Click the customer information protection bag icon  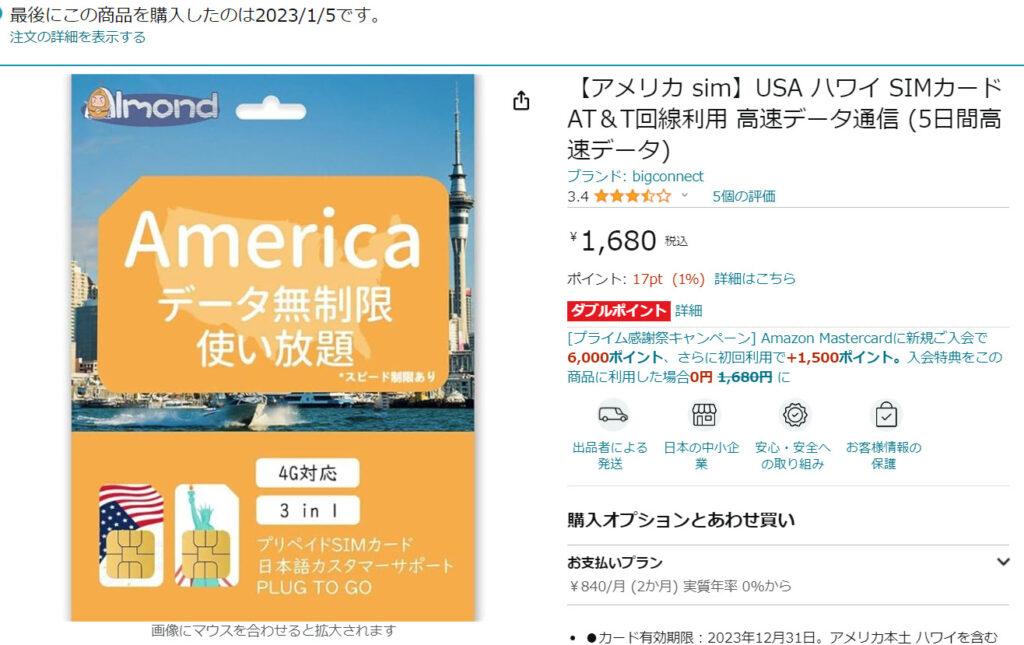click(886, 415)
